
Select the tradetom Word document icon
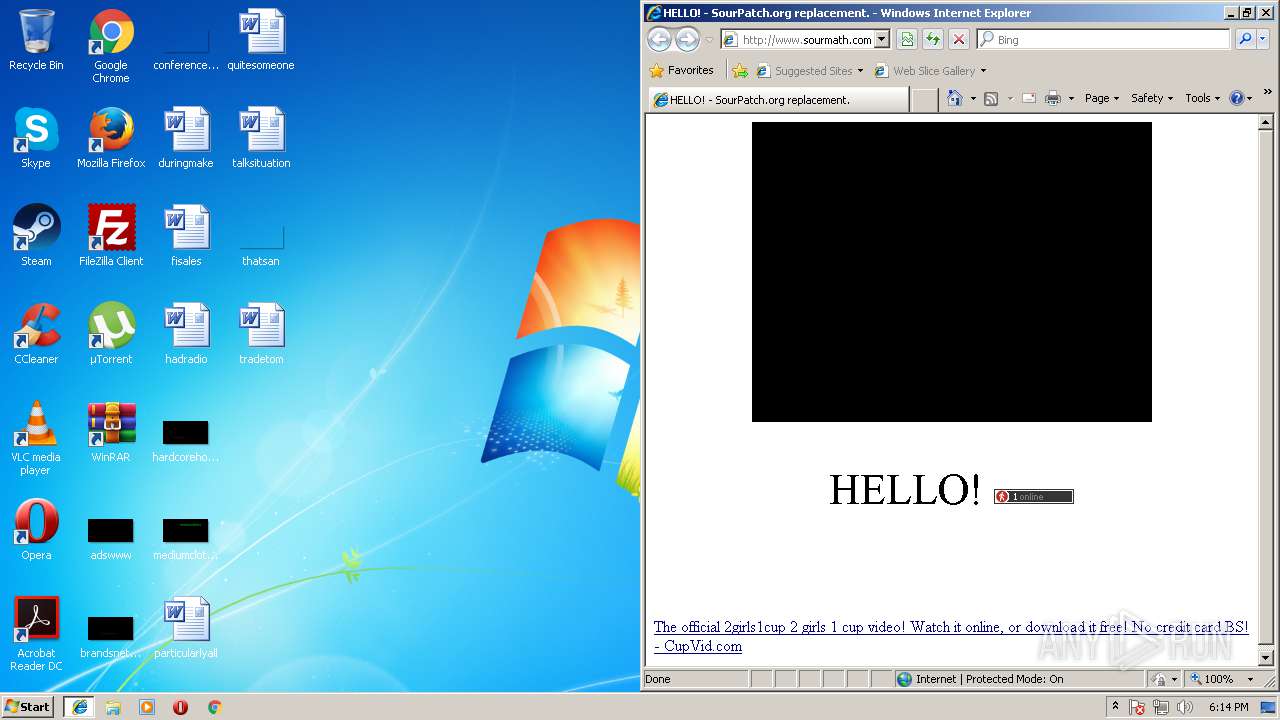pos(261,334)
